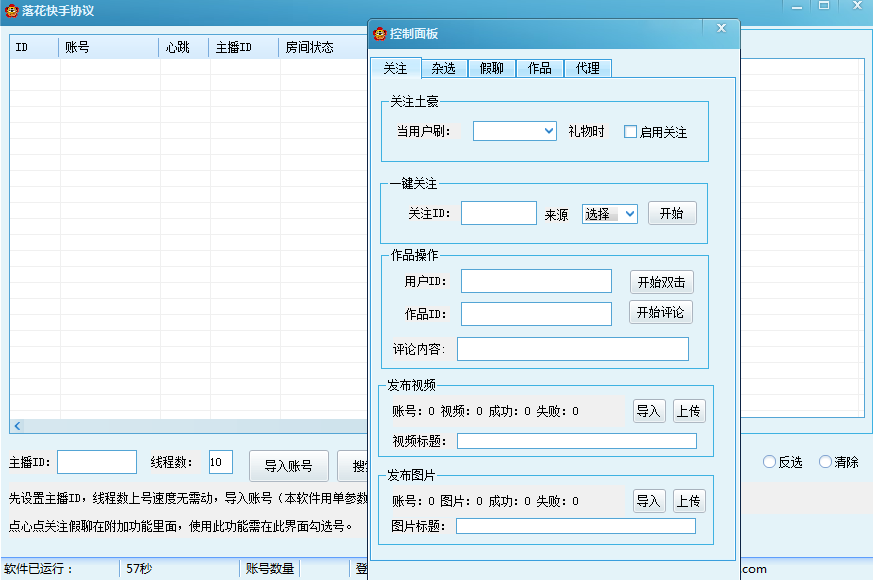Open the 假聊 tab
873x580 pixels.
click(492, 68)
